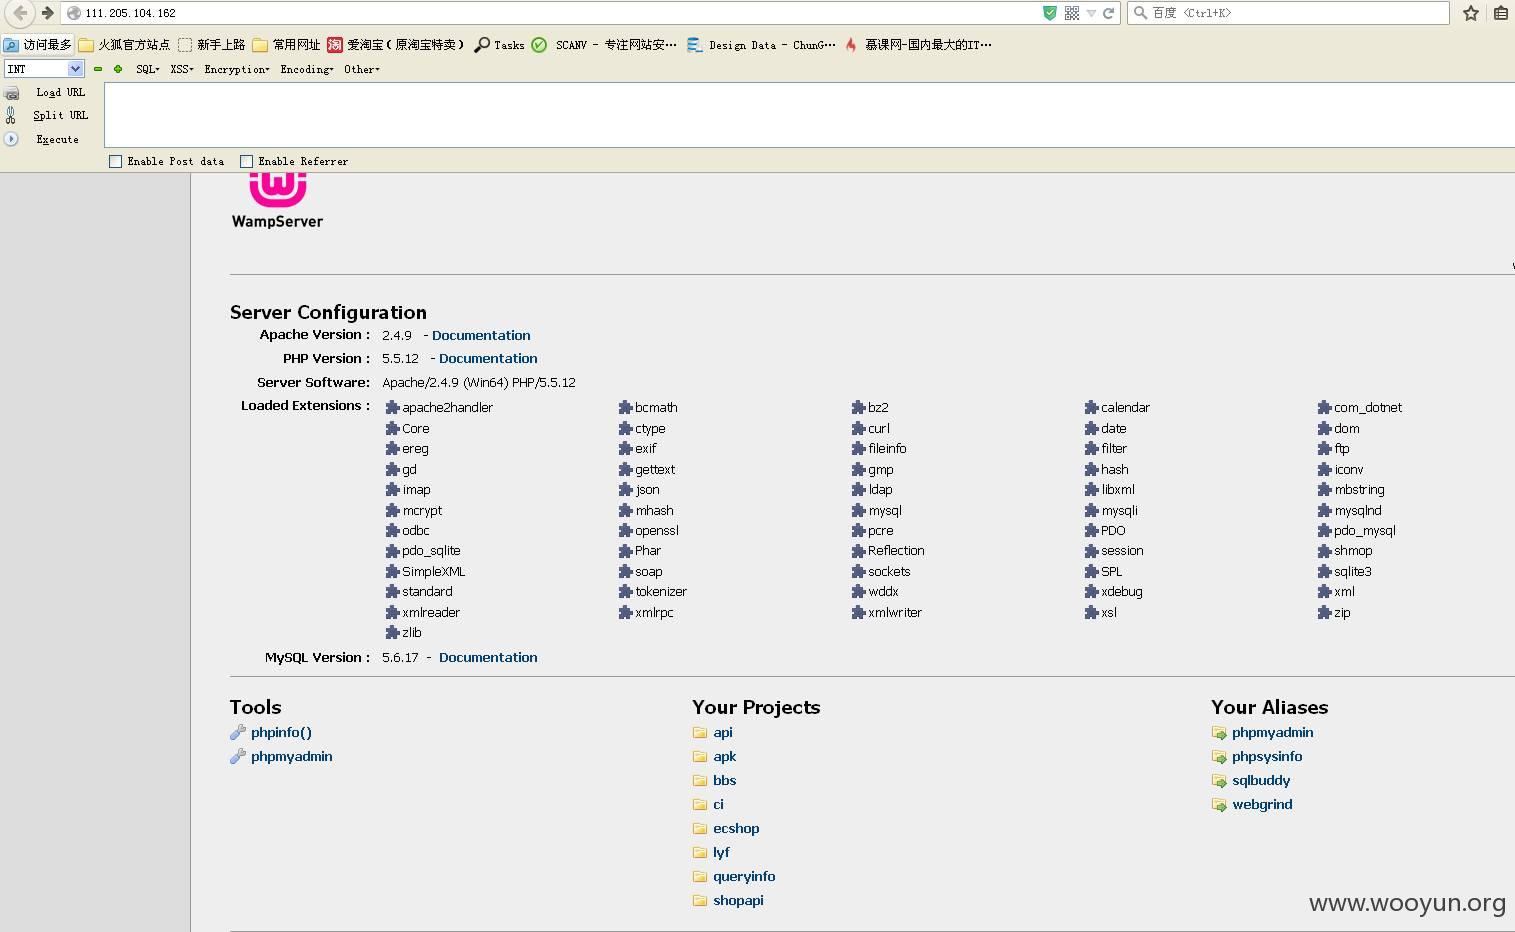Viewport: 1515px width, 932px height.
Task: Click the Split URL button
Action: tap(60, 116)
